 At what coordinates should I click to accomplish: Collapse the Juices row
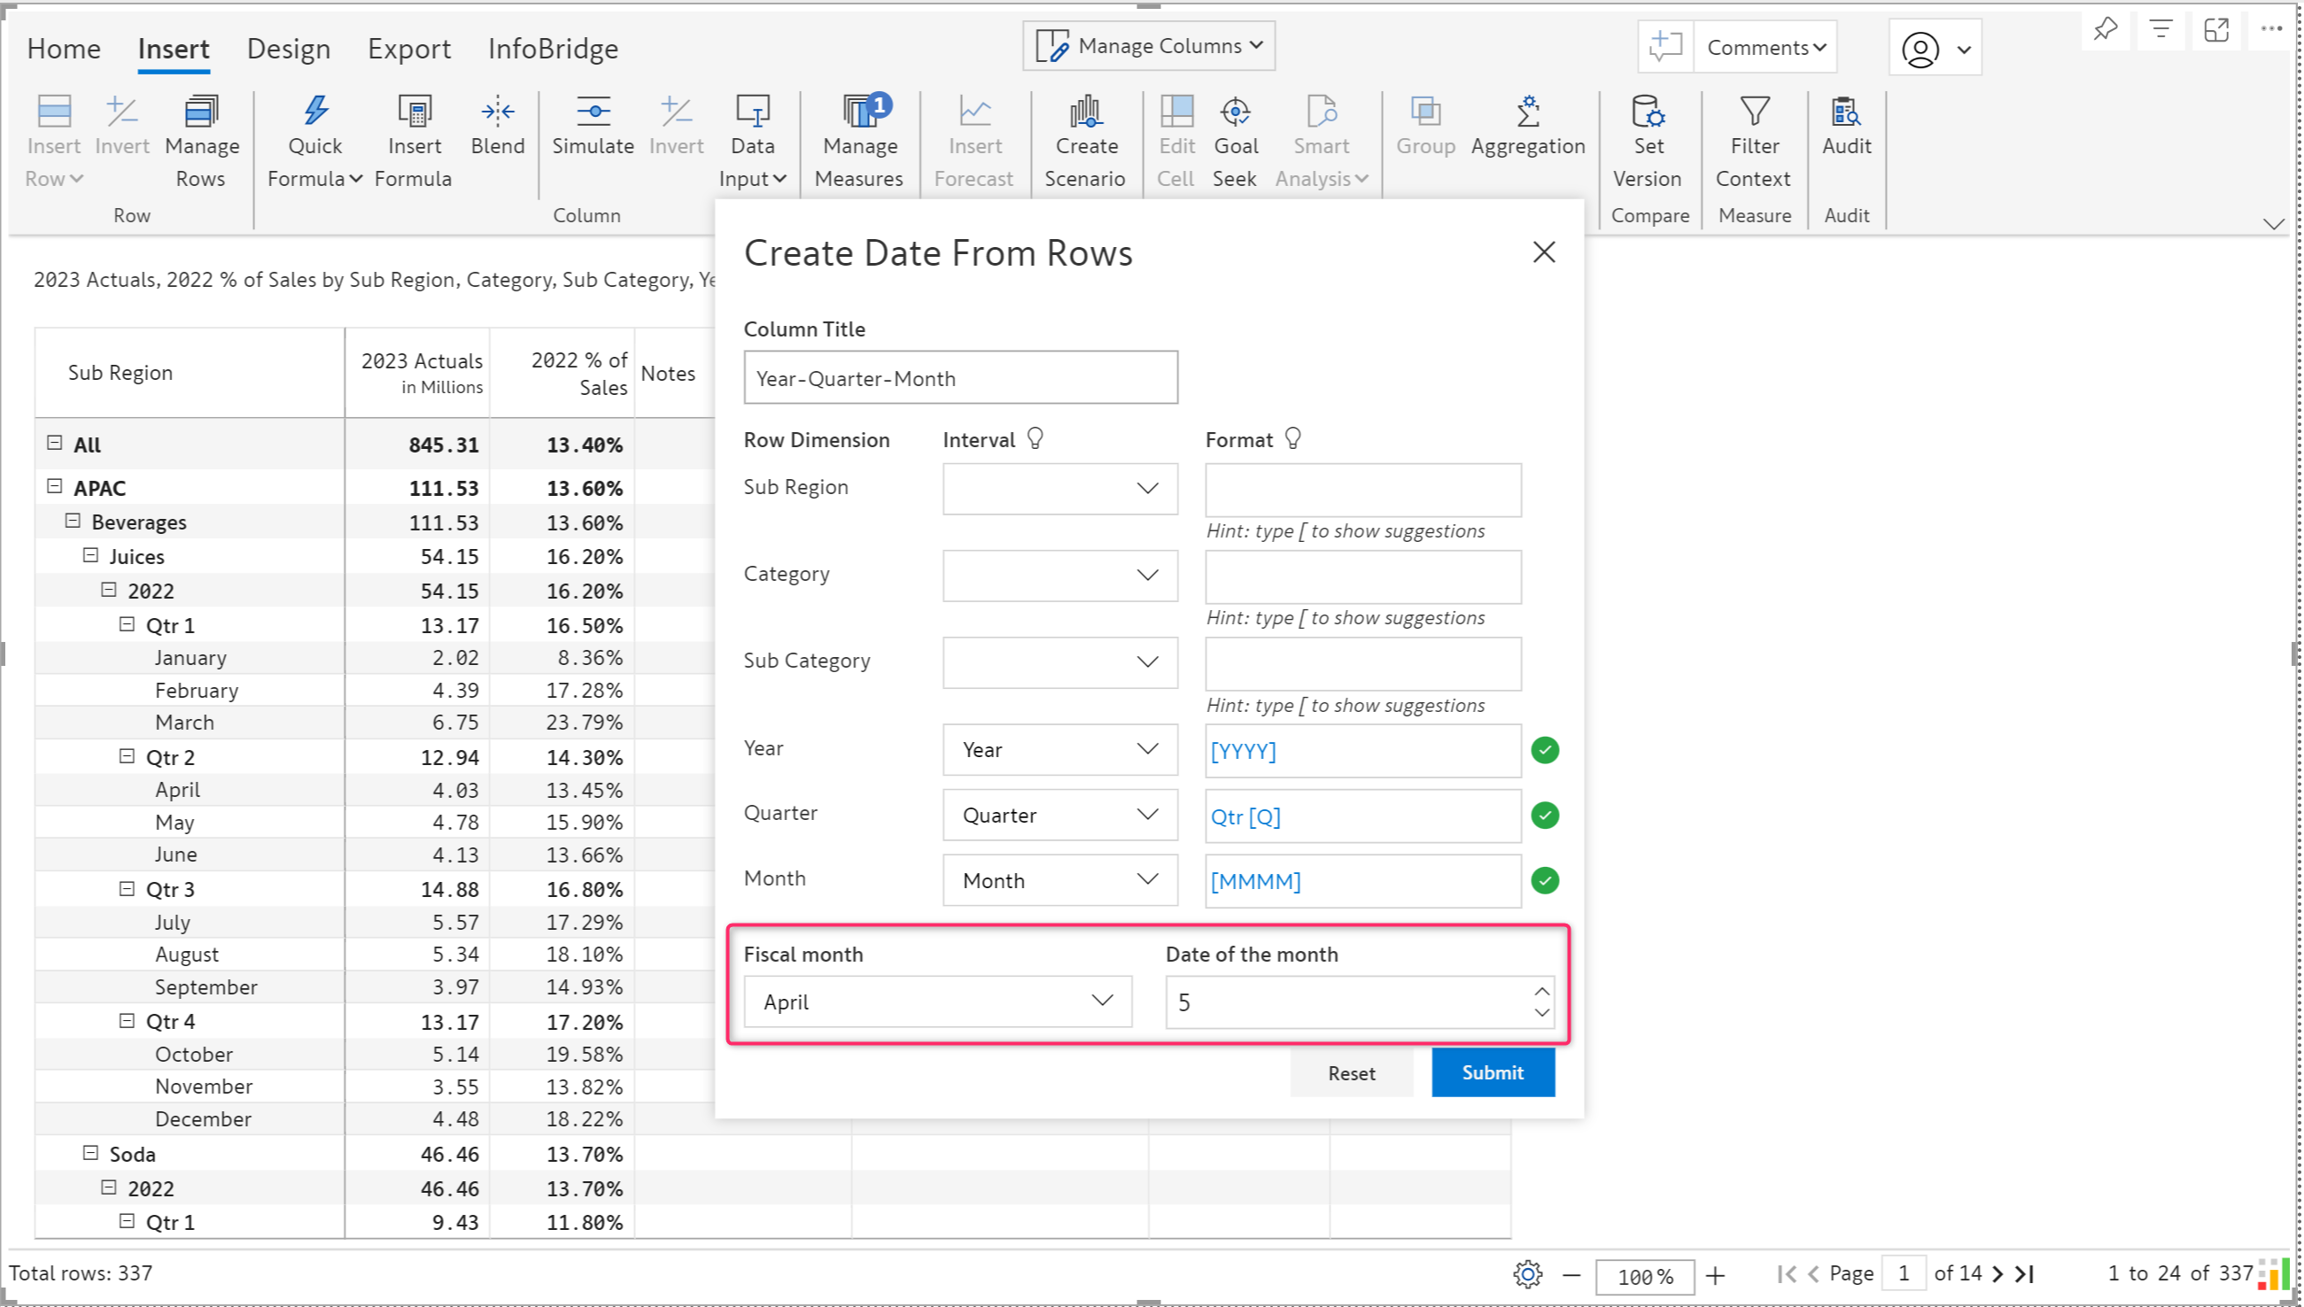pyautogui.click(x=91, y=555)
